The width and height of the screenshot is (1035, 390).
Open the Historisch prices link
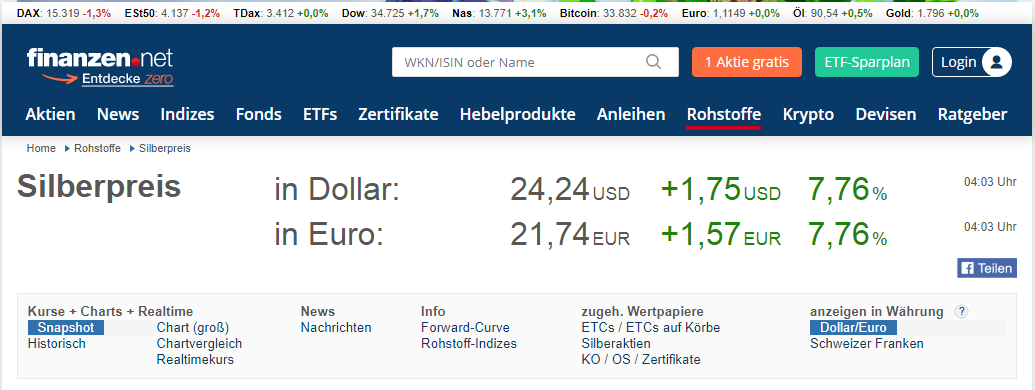(x=57, y=343)
